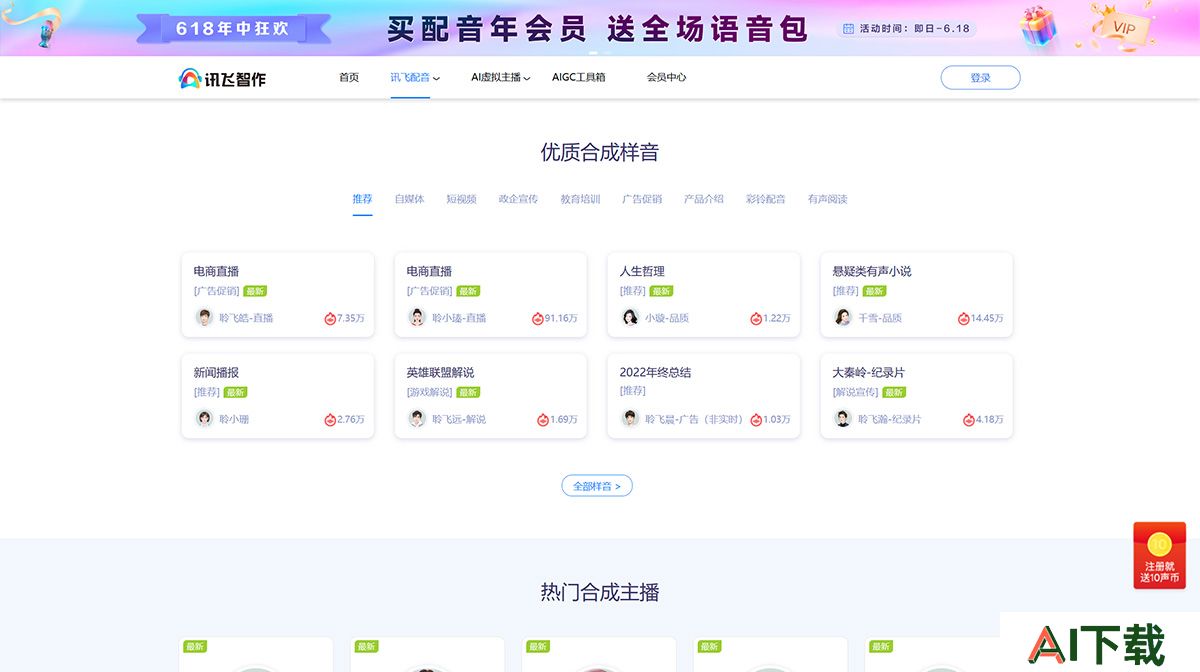The image size is (1200, 672).
Task: Open AIGC工具箱 menu item
Action: pyautogui.click(x=579, y=77)
